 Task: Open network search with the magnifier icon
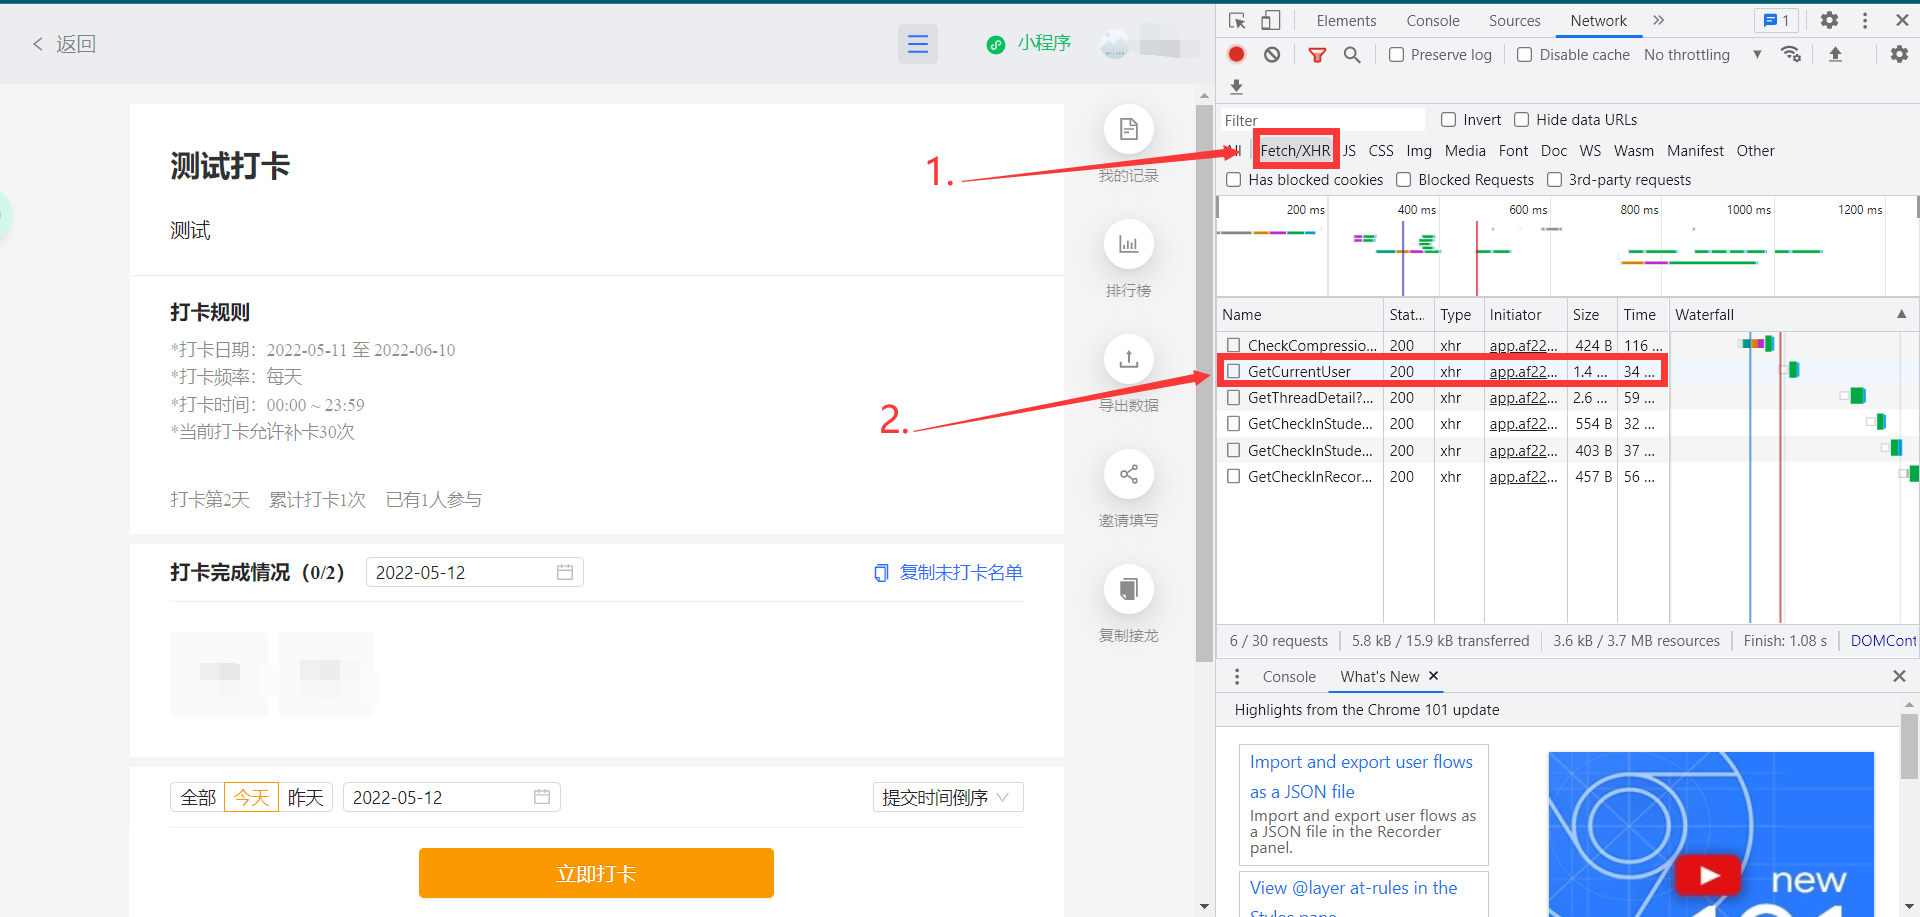1352,54
